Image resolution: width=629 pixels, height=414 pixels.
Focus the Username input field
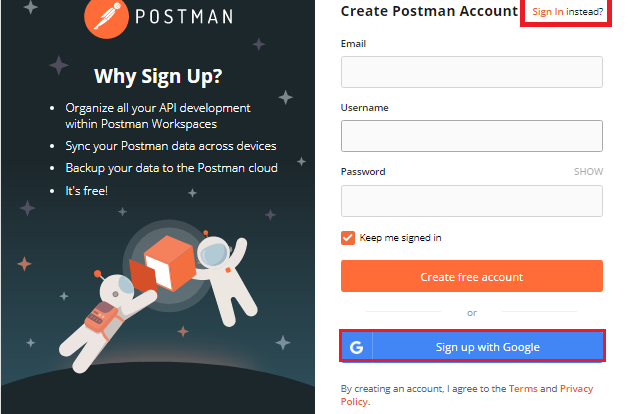[471, 135]
